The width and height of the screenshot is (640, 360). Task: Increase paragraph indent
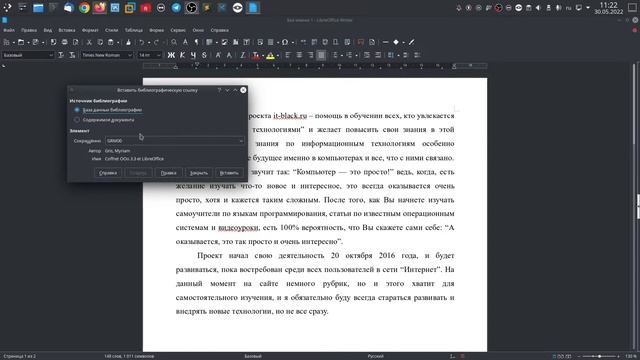click(367, 55)
